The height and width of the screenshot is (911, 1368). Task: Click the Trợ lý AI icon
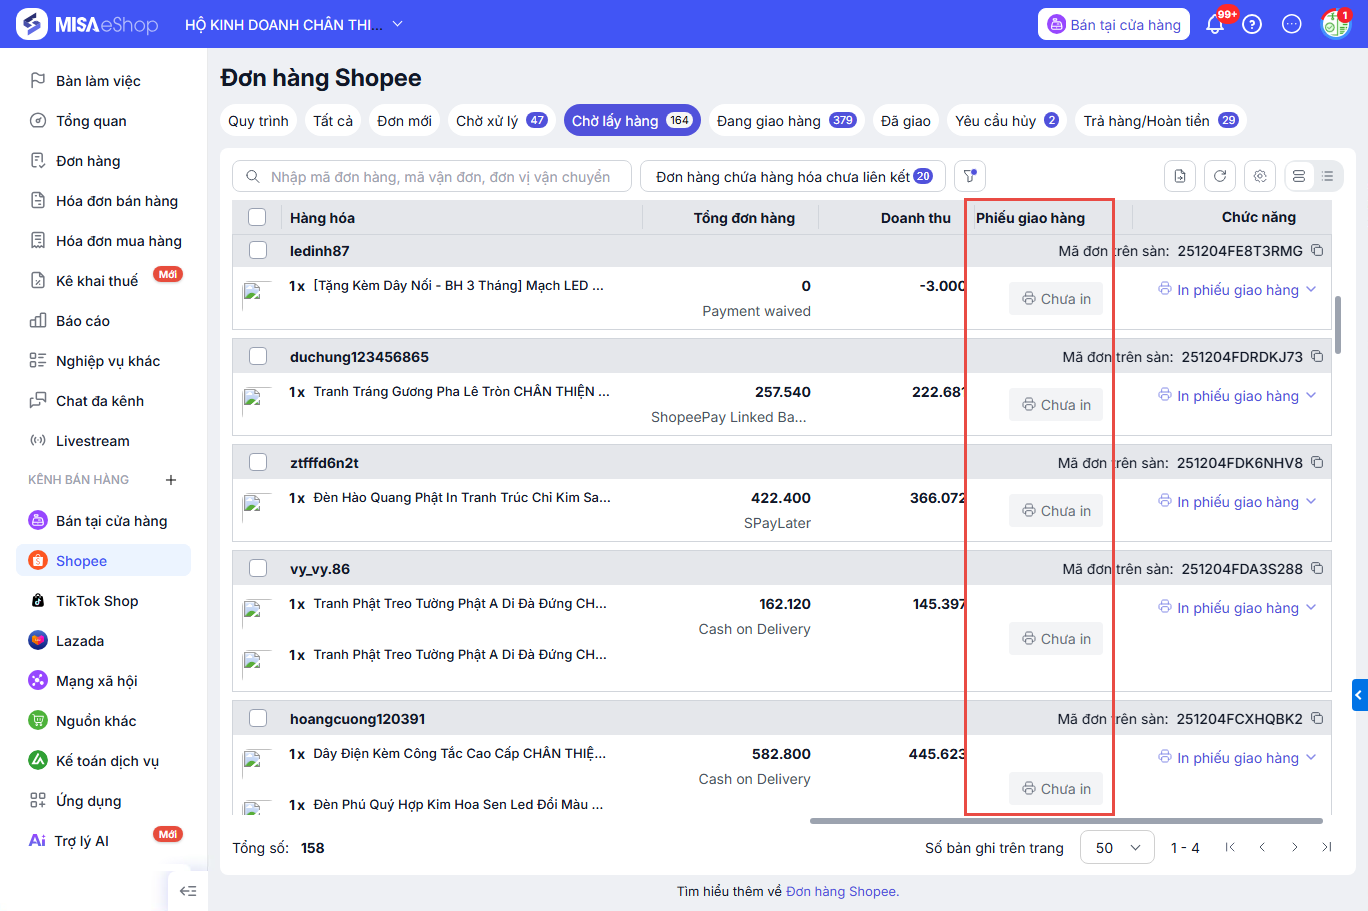pyautogui.click(x=37, y=840)
